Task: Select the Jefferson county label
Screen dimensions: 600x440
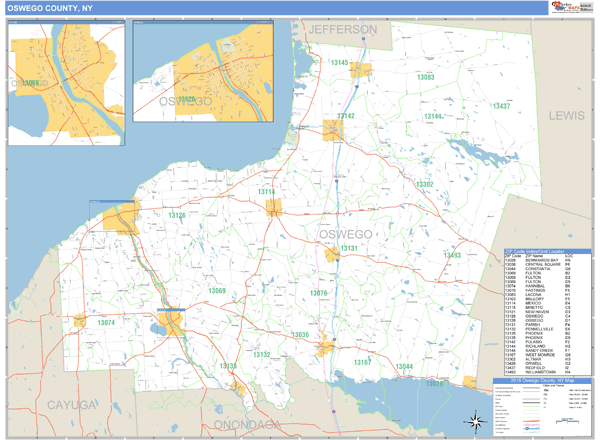Action: (343, 30)
